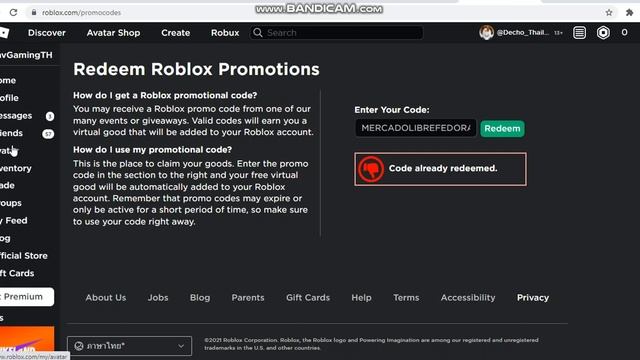Viewport: 640px width, 360px height.
Task: Open Trade in the sidebar
Action: pos(7,185)
